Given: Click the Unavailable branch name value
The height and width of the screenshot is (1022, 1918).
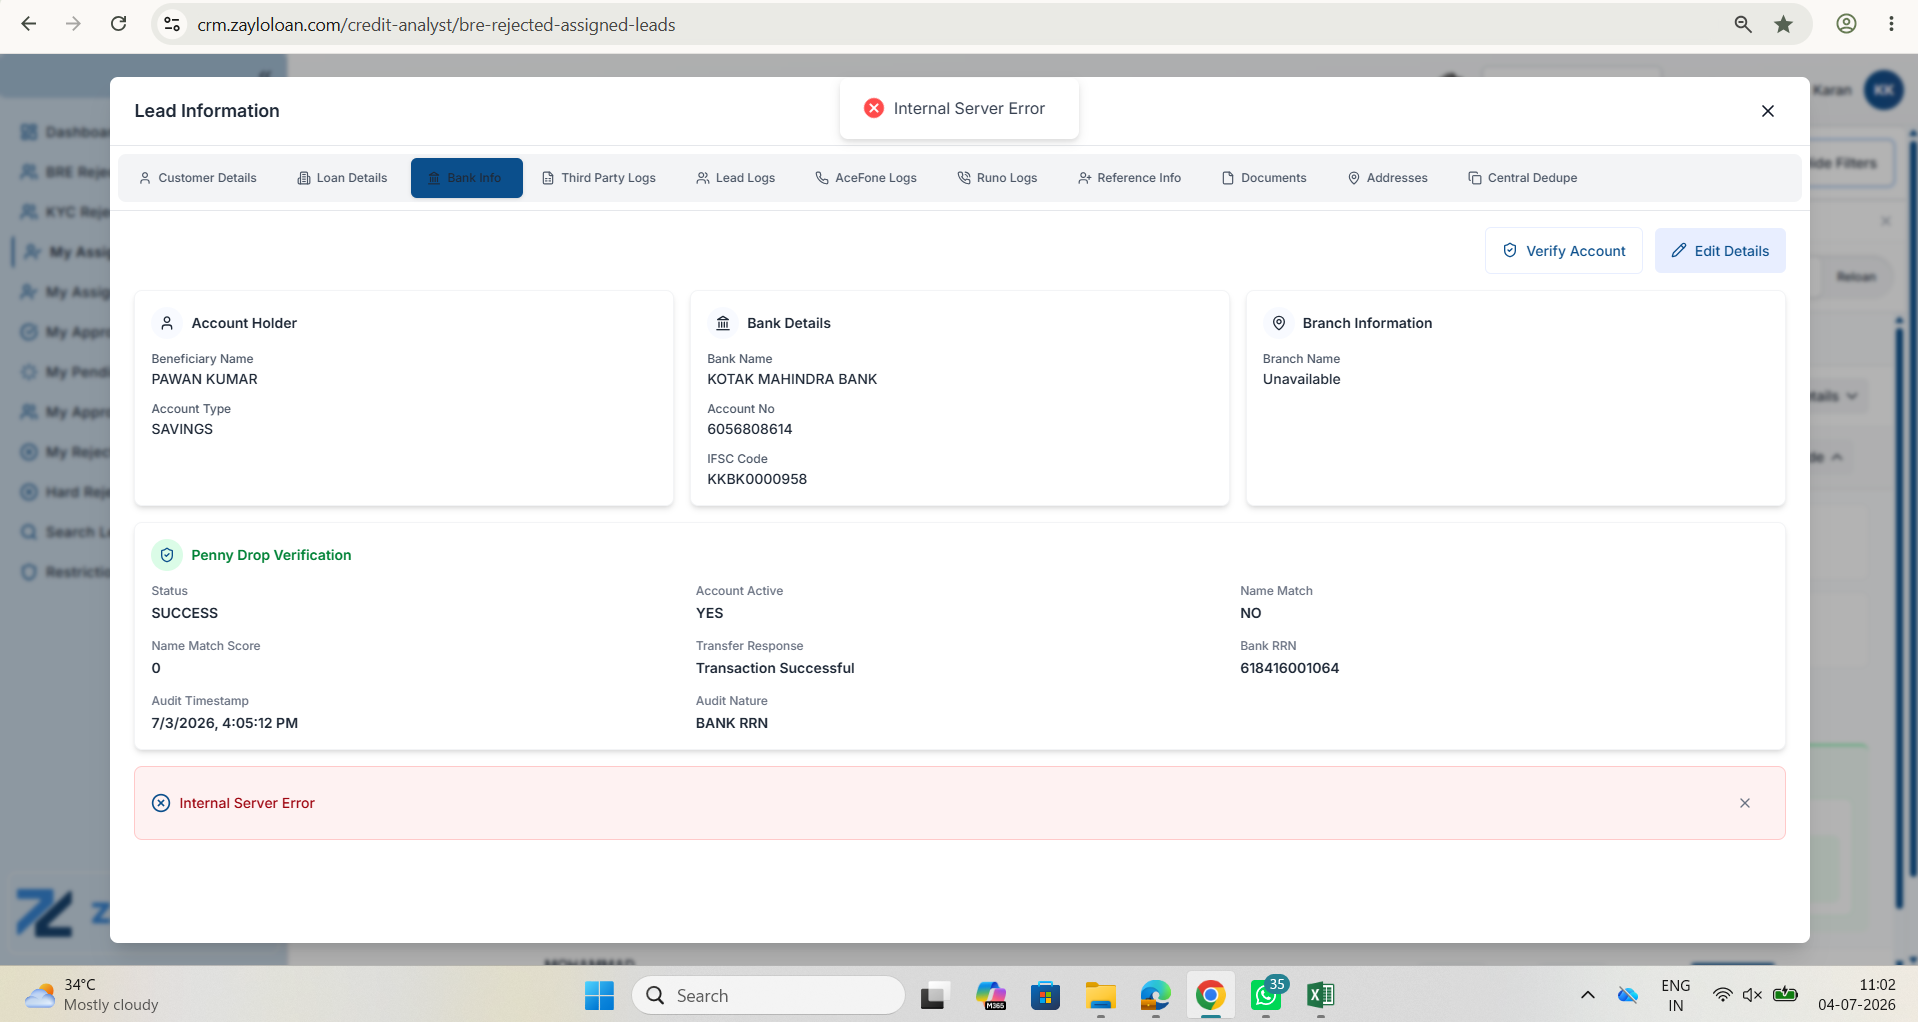Looking at the screenshot, I should point(1302,379).
